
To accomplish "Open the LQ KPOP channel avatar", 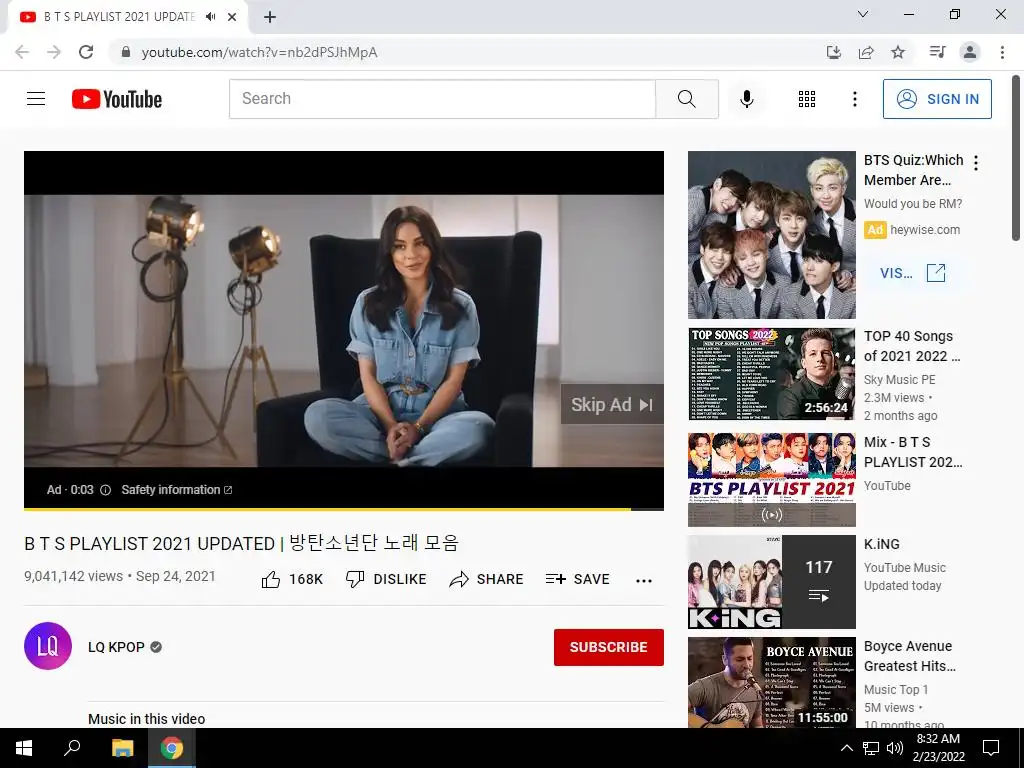I will (x=48, y=646).
